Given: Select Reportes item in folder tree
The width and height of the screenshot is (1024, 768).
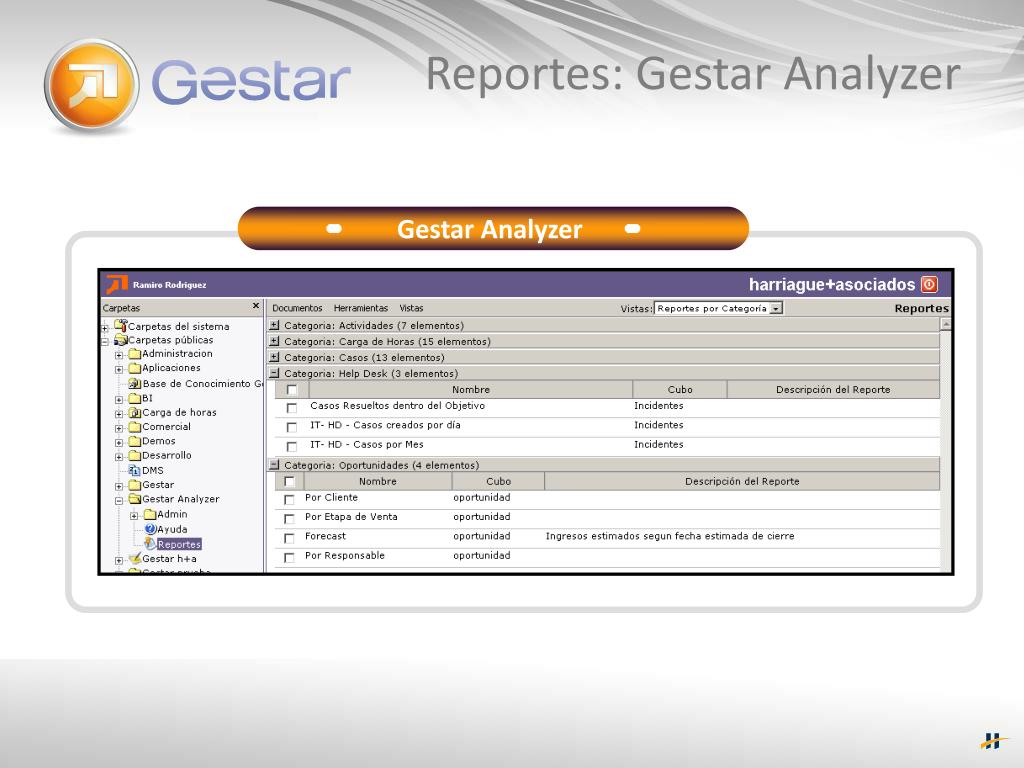Looking at the screenshot, I should [x=179, y=544].
